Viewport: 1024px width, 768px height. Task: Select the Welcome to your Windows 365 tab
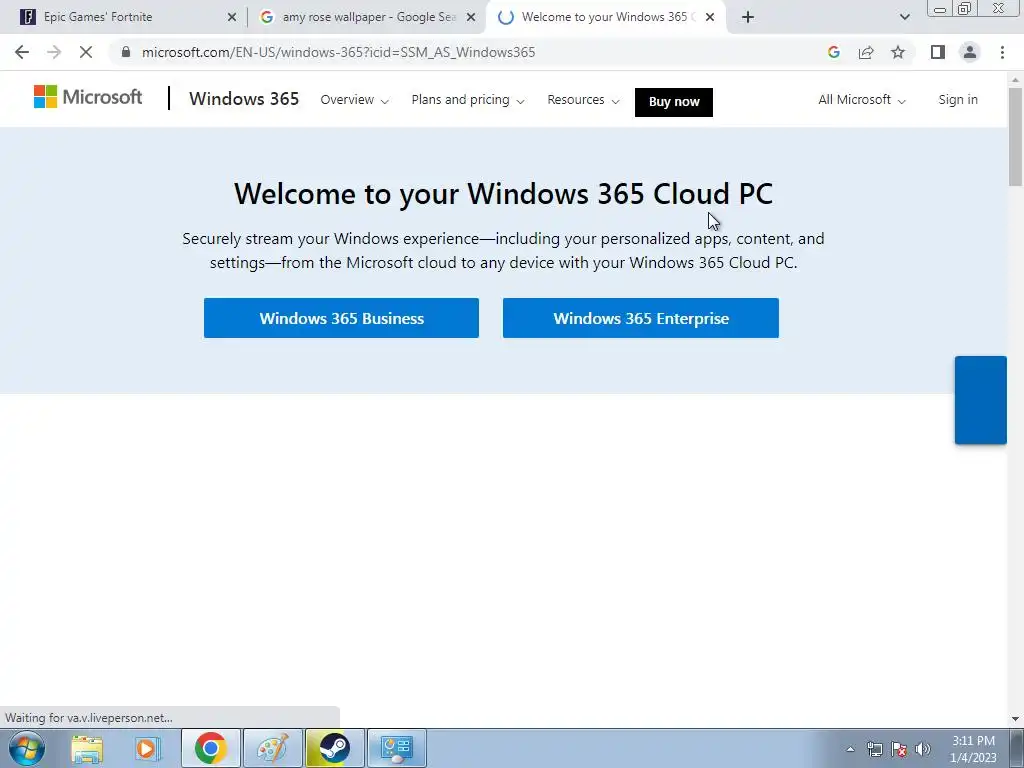pyautogui.click(x=607, y=17)
